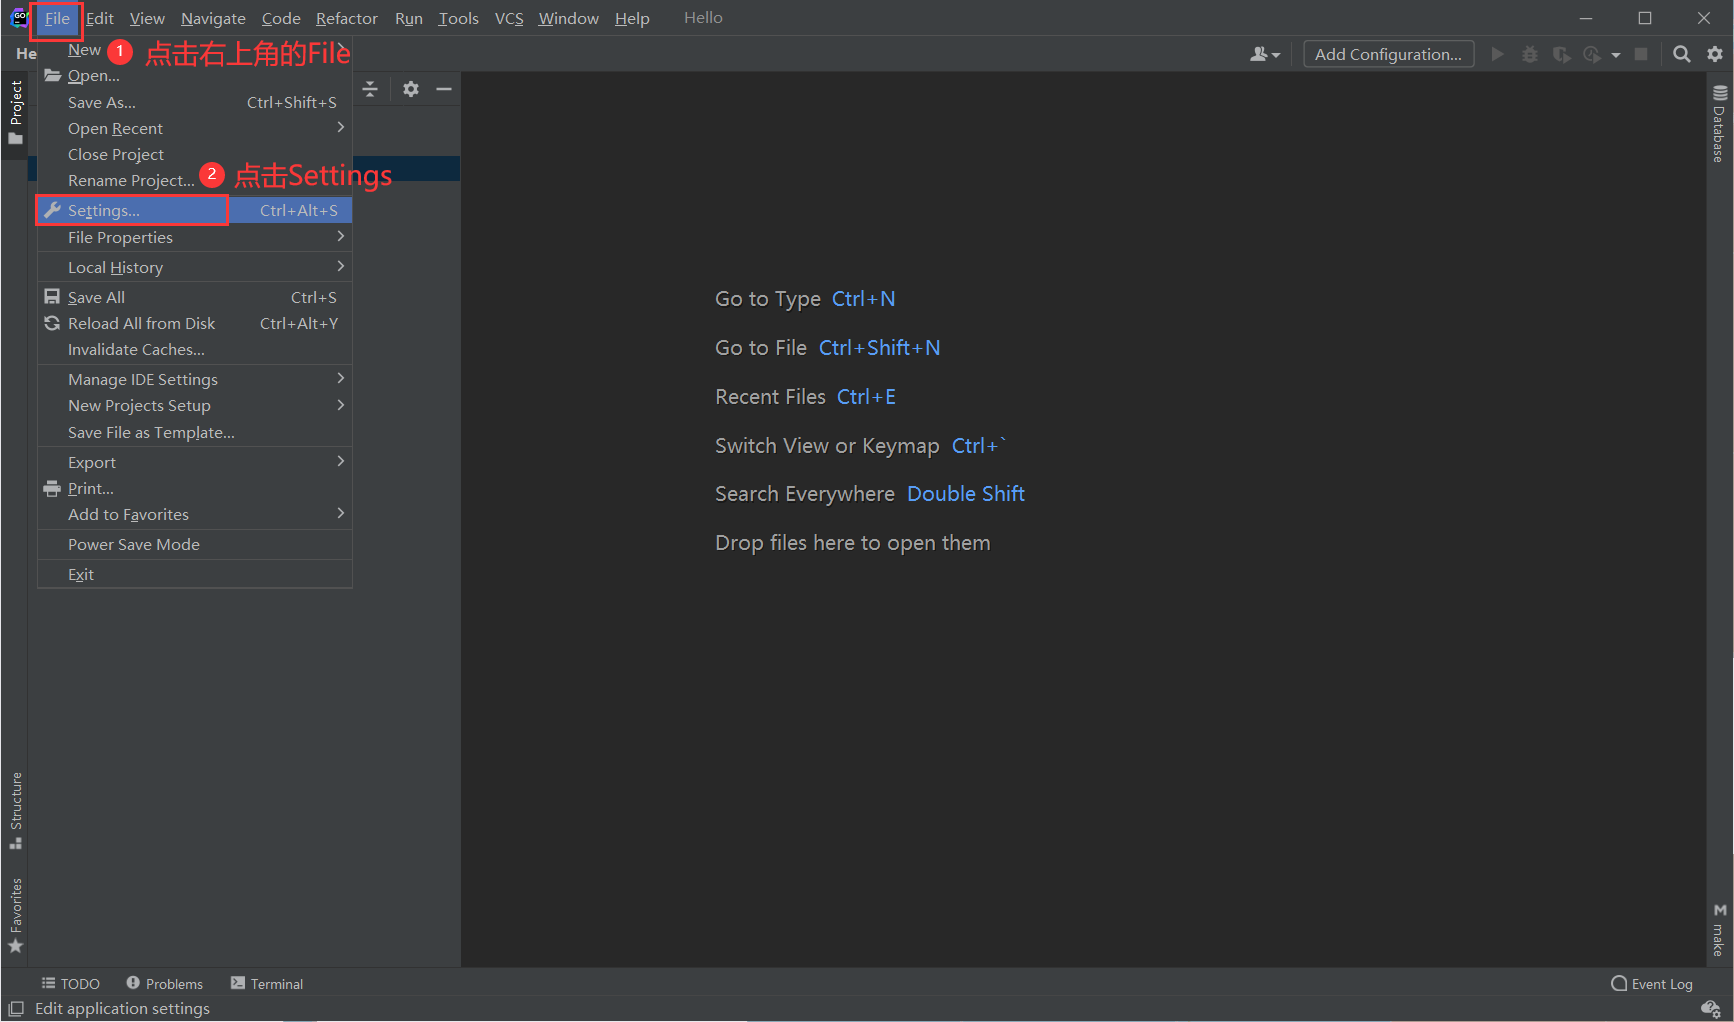Screen dimensions: 1734x1022
Task: Open the Terminal tool window
Action: (266, 984)
